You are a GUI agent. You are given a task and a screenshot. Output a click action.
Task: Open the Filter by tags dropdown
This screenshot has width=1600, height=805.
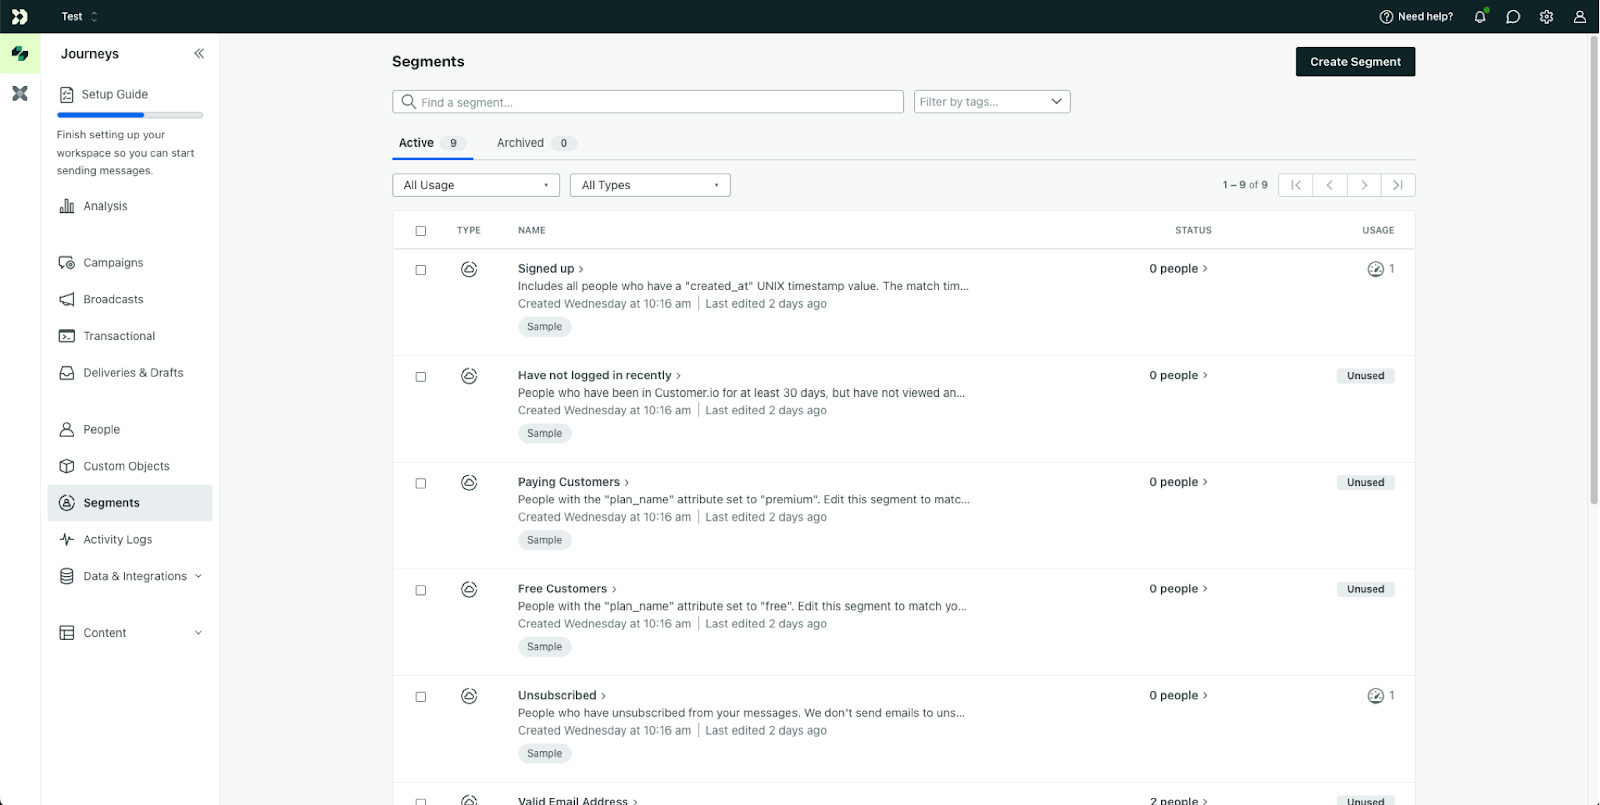coord(992,102)
